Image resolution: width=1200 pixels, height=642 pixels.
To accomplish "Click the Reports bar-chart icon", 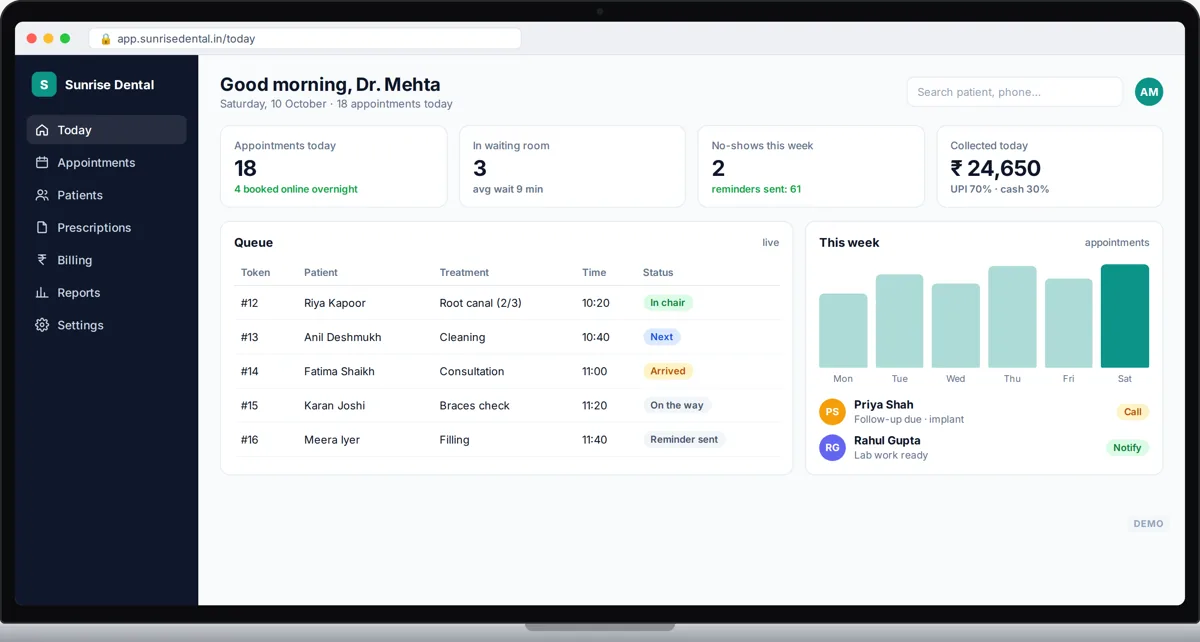I will [42, 292].
